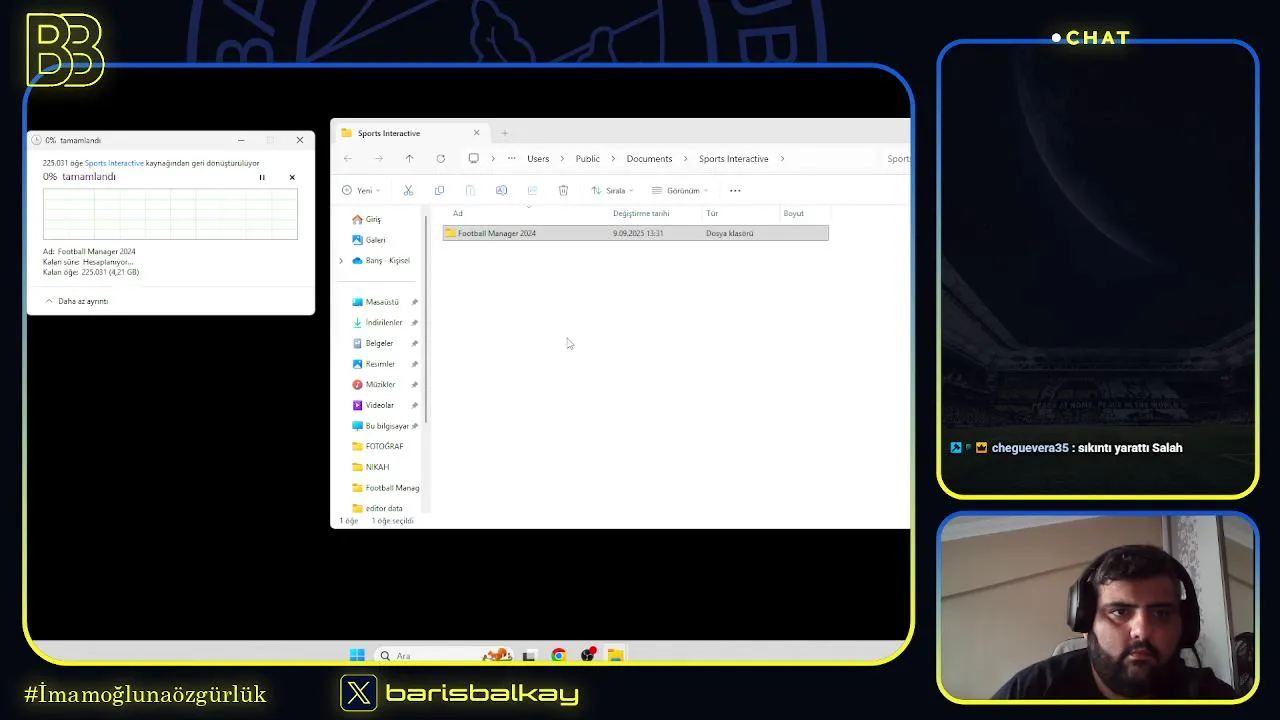Close the Sports Interactive Explorer tab
1280x720 pixels.
[476, 133]
